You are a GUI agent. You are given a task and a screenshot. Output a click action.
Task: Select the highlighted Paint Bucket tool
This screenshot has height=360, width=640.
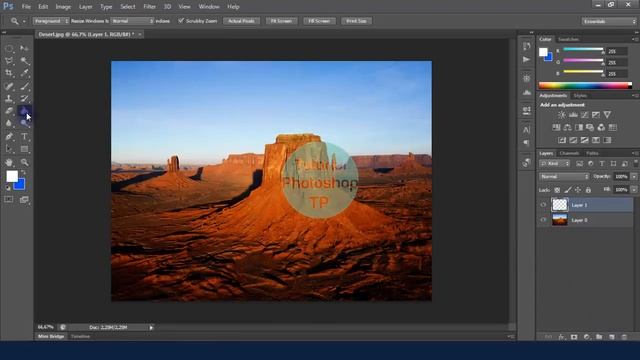tap(24, 111)
